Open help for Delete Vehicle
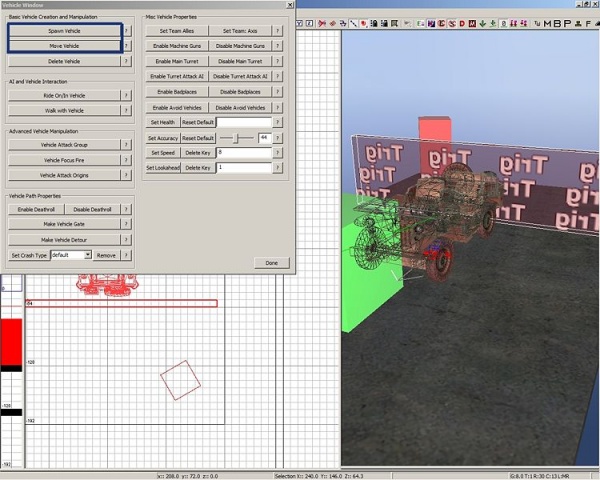Viewport: 600px width, 480px height. point(127,61)
